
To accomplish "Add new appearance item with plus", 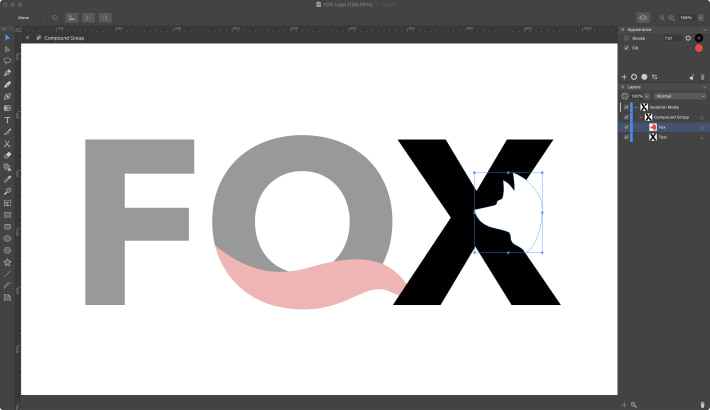I will 624,77.
